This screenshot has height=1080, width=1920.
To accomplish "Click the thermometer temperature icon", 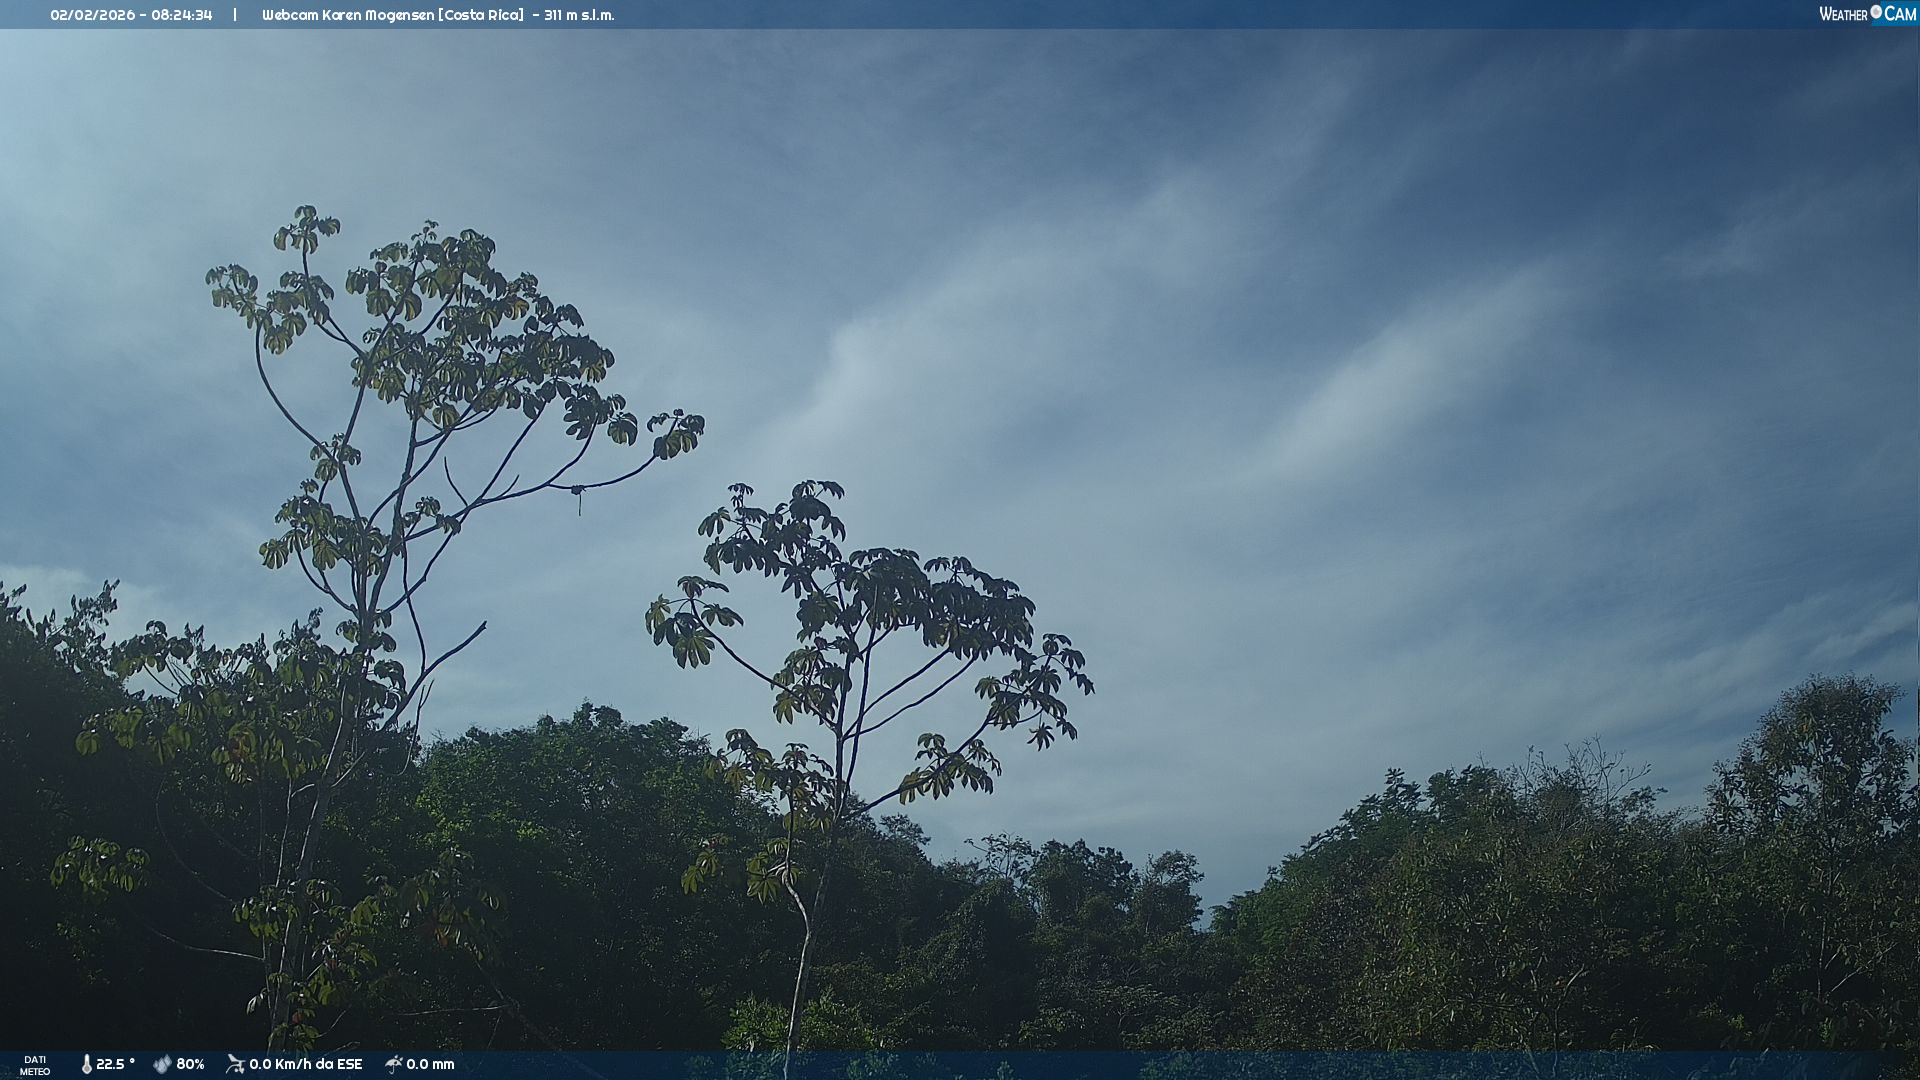I will point(86,1064).
